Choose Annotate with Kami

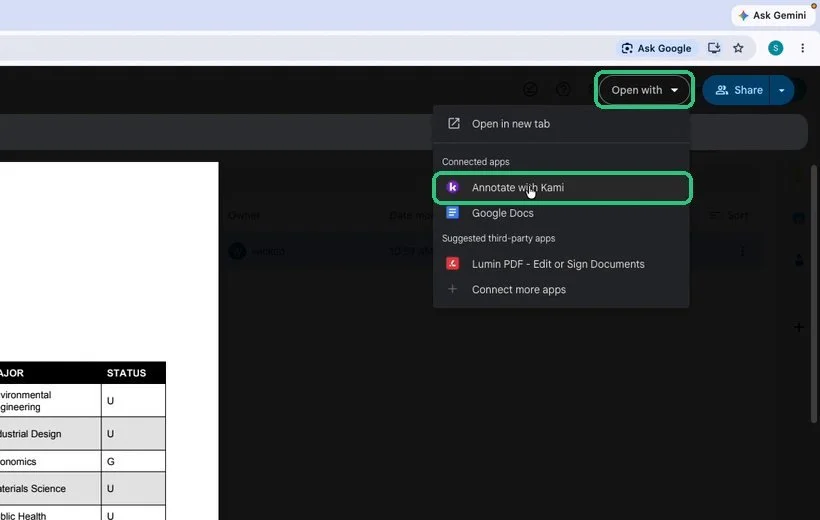click(561, 187)
